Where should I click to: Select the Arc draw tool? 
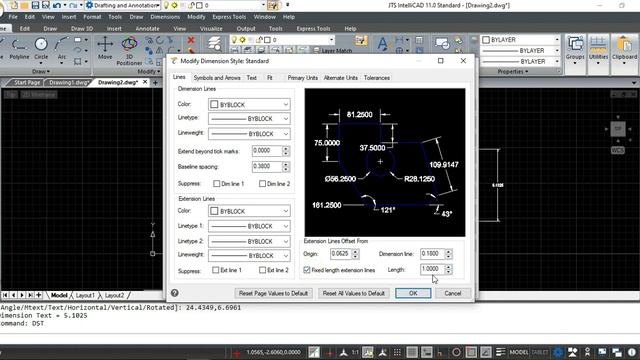pos(62,49)
